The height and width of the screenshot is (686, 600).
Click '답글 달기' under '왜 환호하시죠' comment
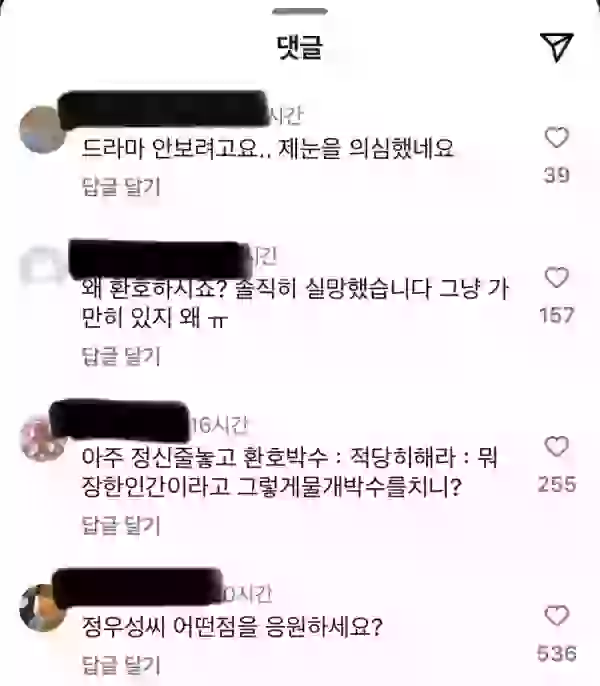[x=121, y=356]
